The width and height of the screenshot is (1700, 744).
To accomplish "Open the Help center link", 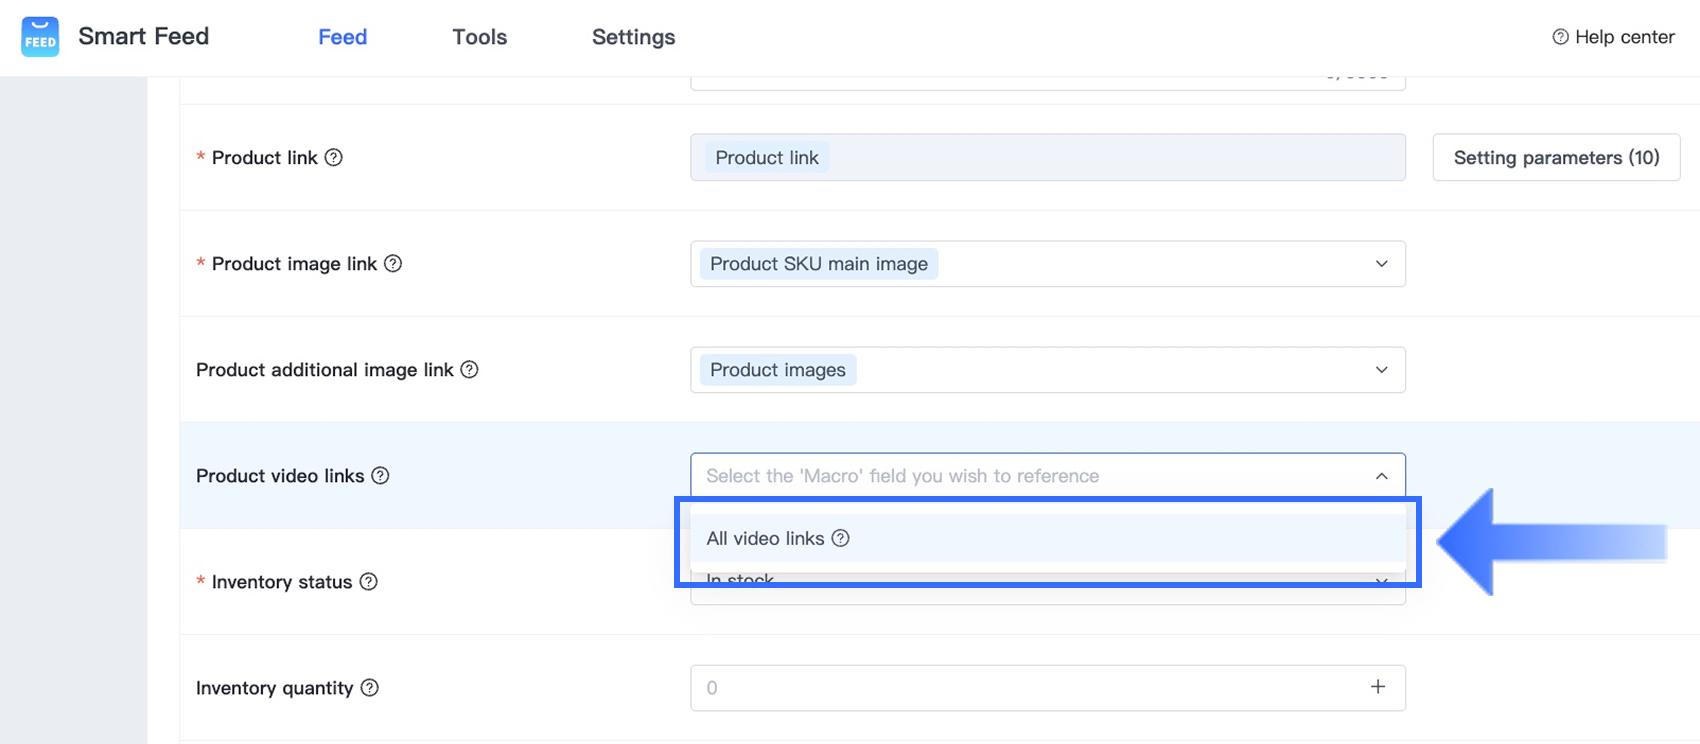I will [1613, 37].
